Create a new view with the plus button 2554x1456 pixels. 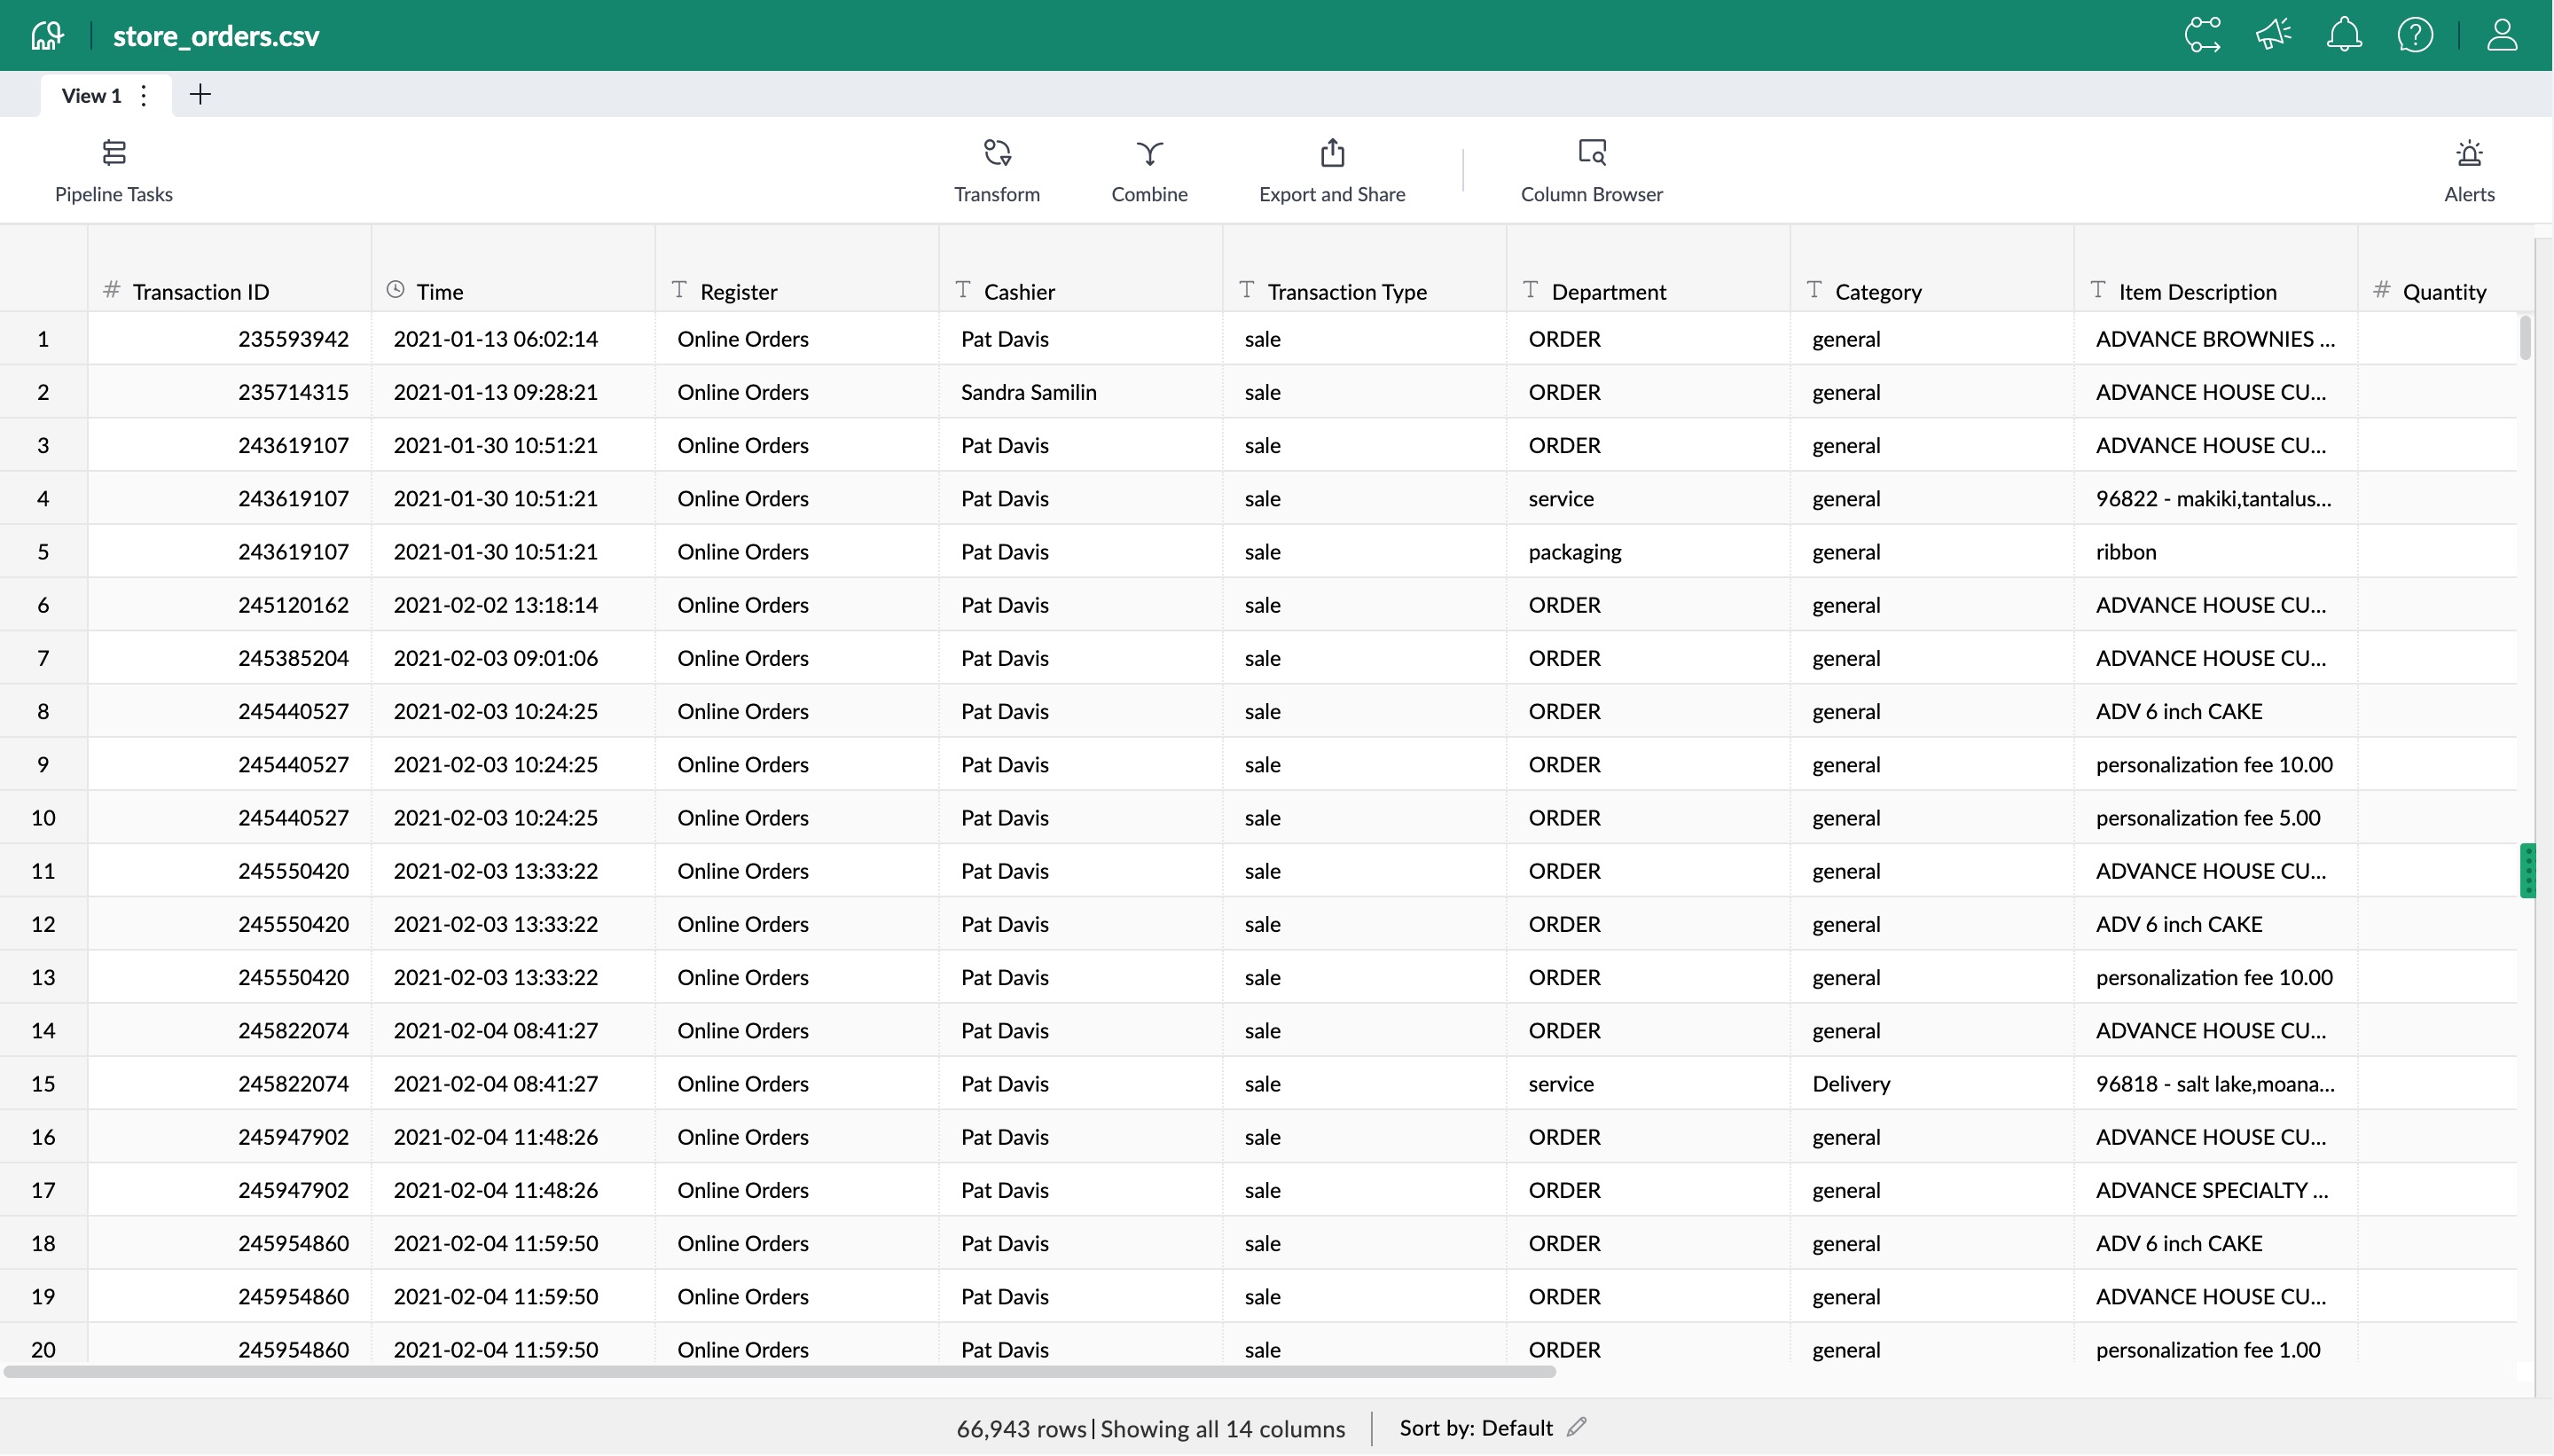pos(199,94)
